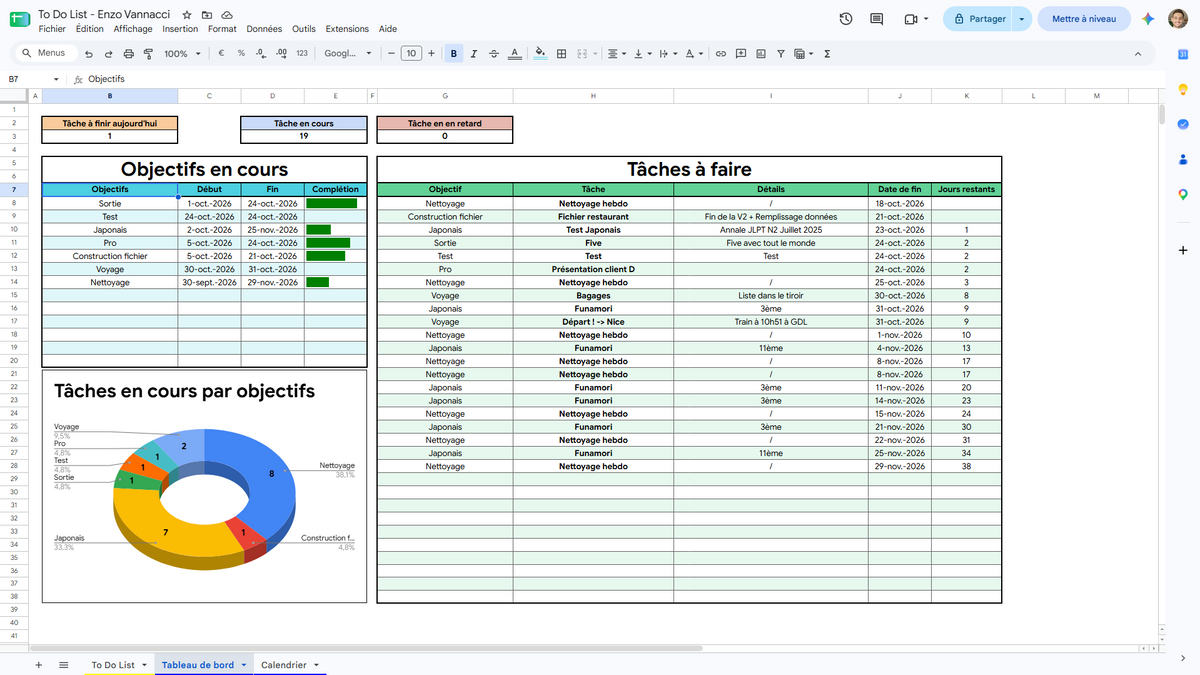Open the Gemini assistant
Screen dimensions: 1200x675
tap(1149, 19)
